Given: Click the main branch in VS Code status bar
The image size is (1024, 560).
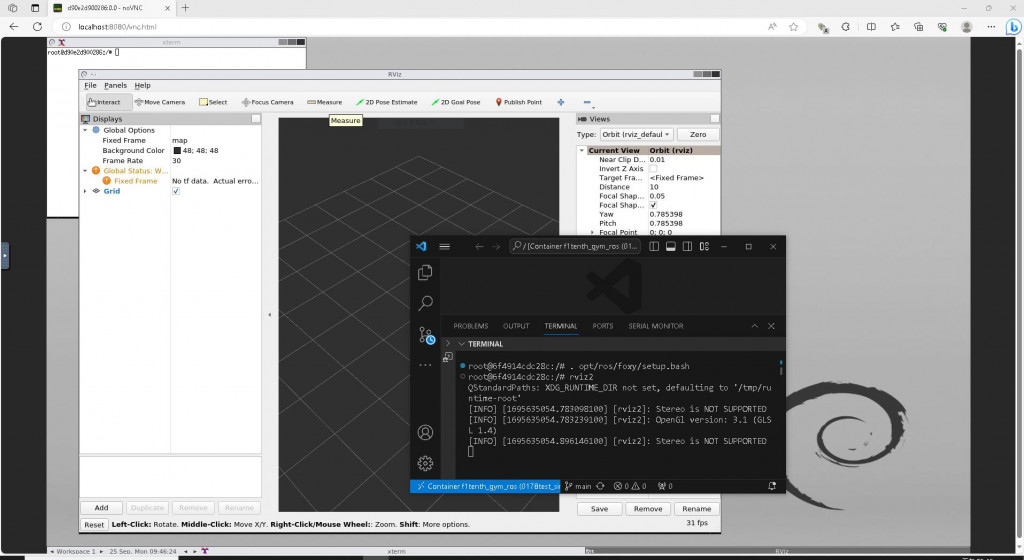Looking at the screenshot, I should [x=579, y=486].
